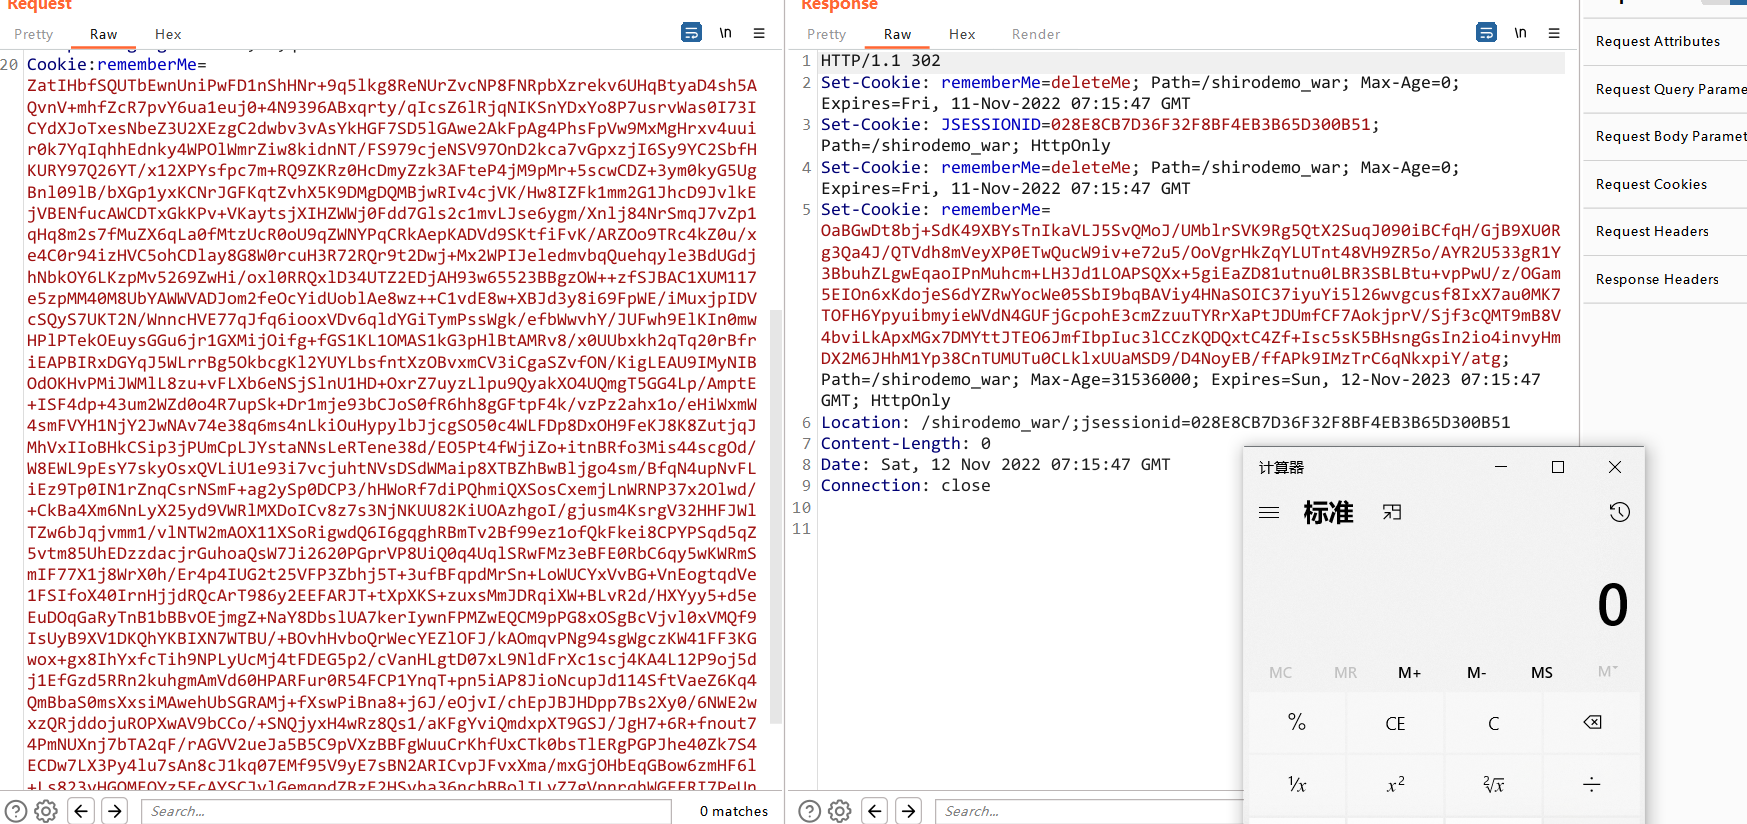Viewport: 1747px width, 824px height.
Task: Select the Request Raw tab
Action: [x=103, y=34]
